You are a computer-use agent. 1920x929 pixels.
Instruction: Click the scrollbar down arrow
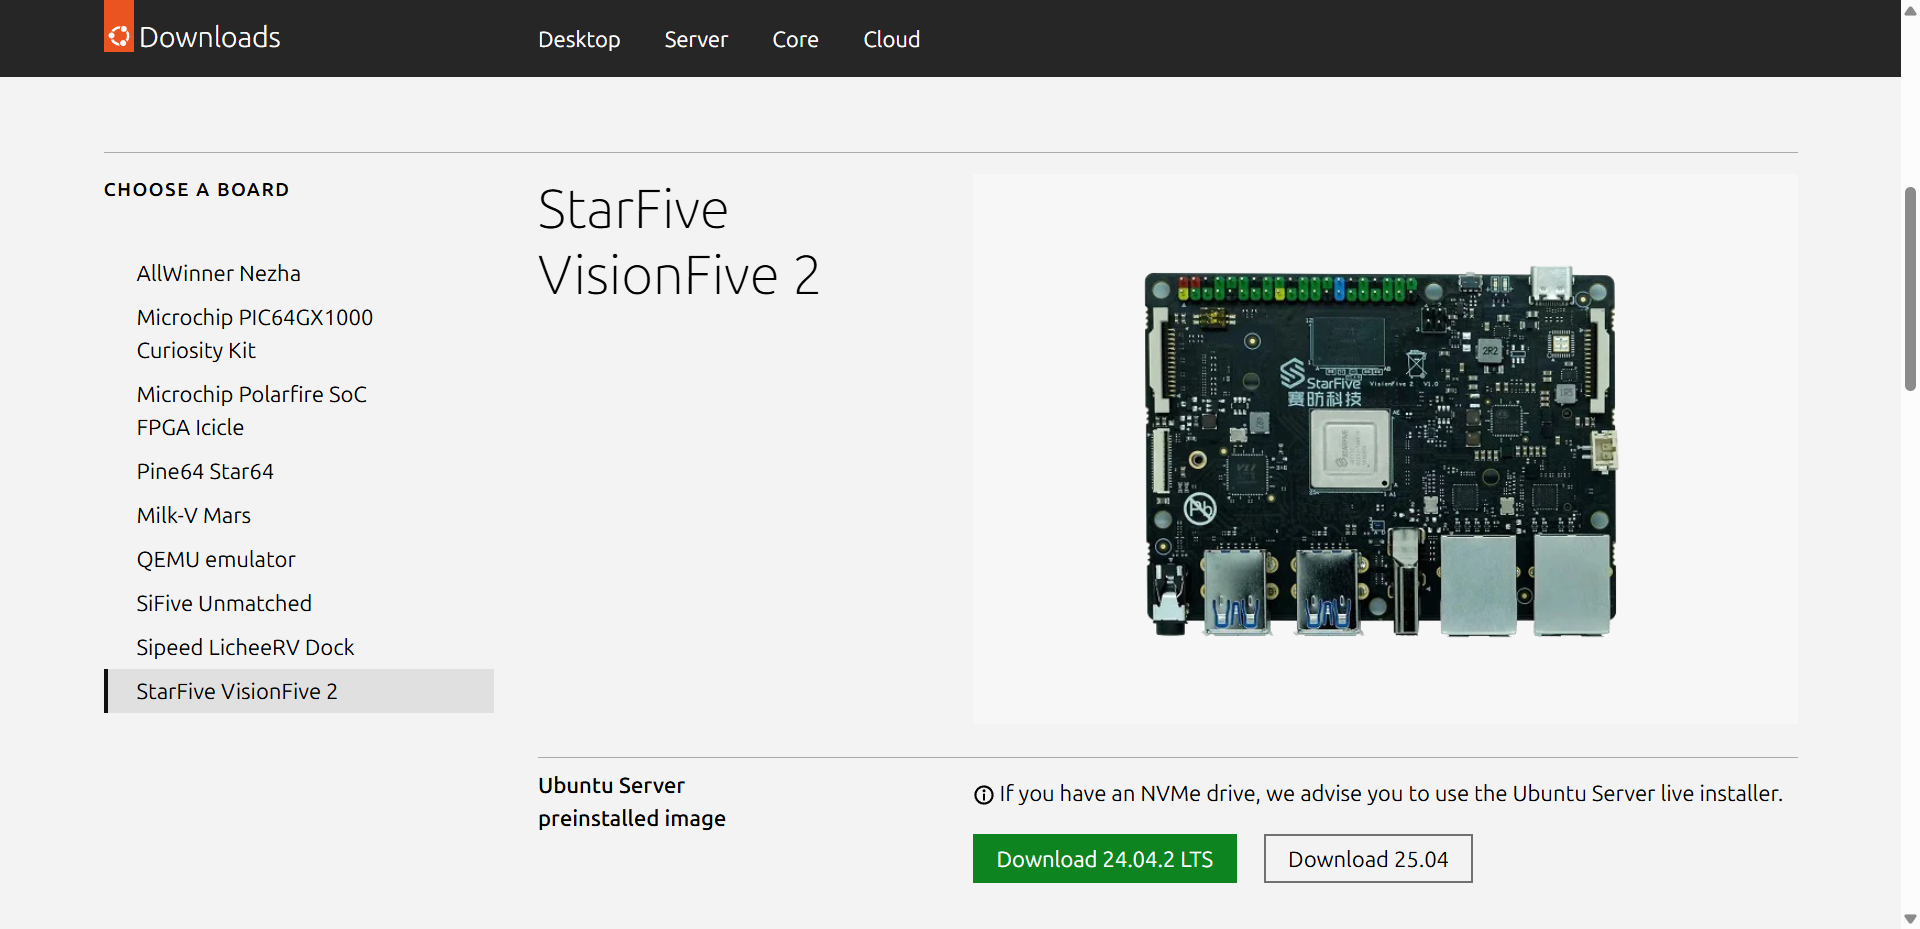click(1908, 918)
